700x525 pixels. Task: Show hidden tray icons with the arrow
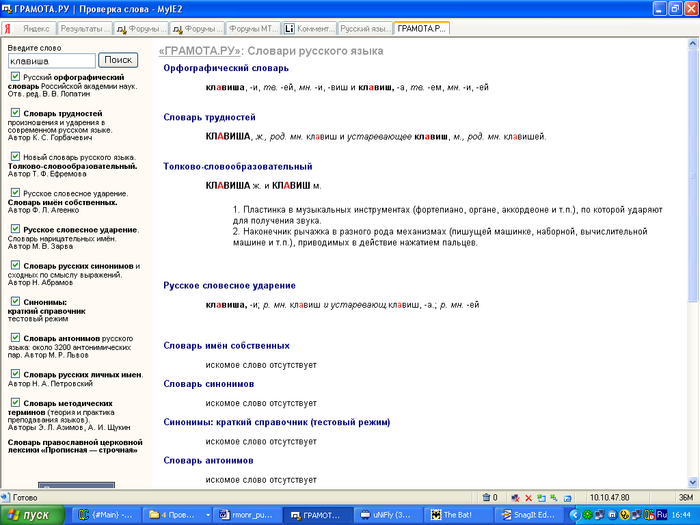pyautogui.click(x=575, y=515)
